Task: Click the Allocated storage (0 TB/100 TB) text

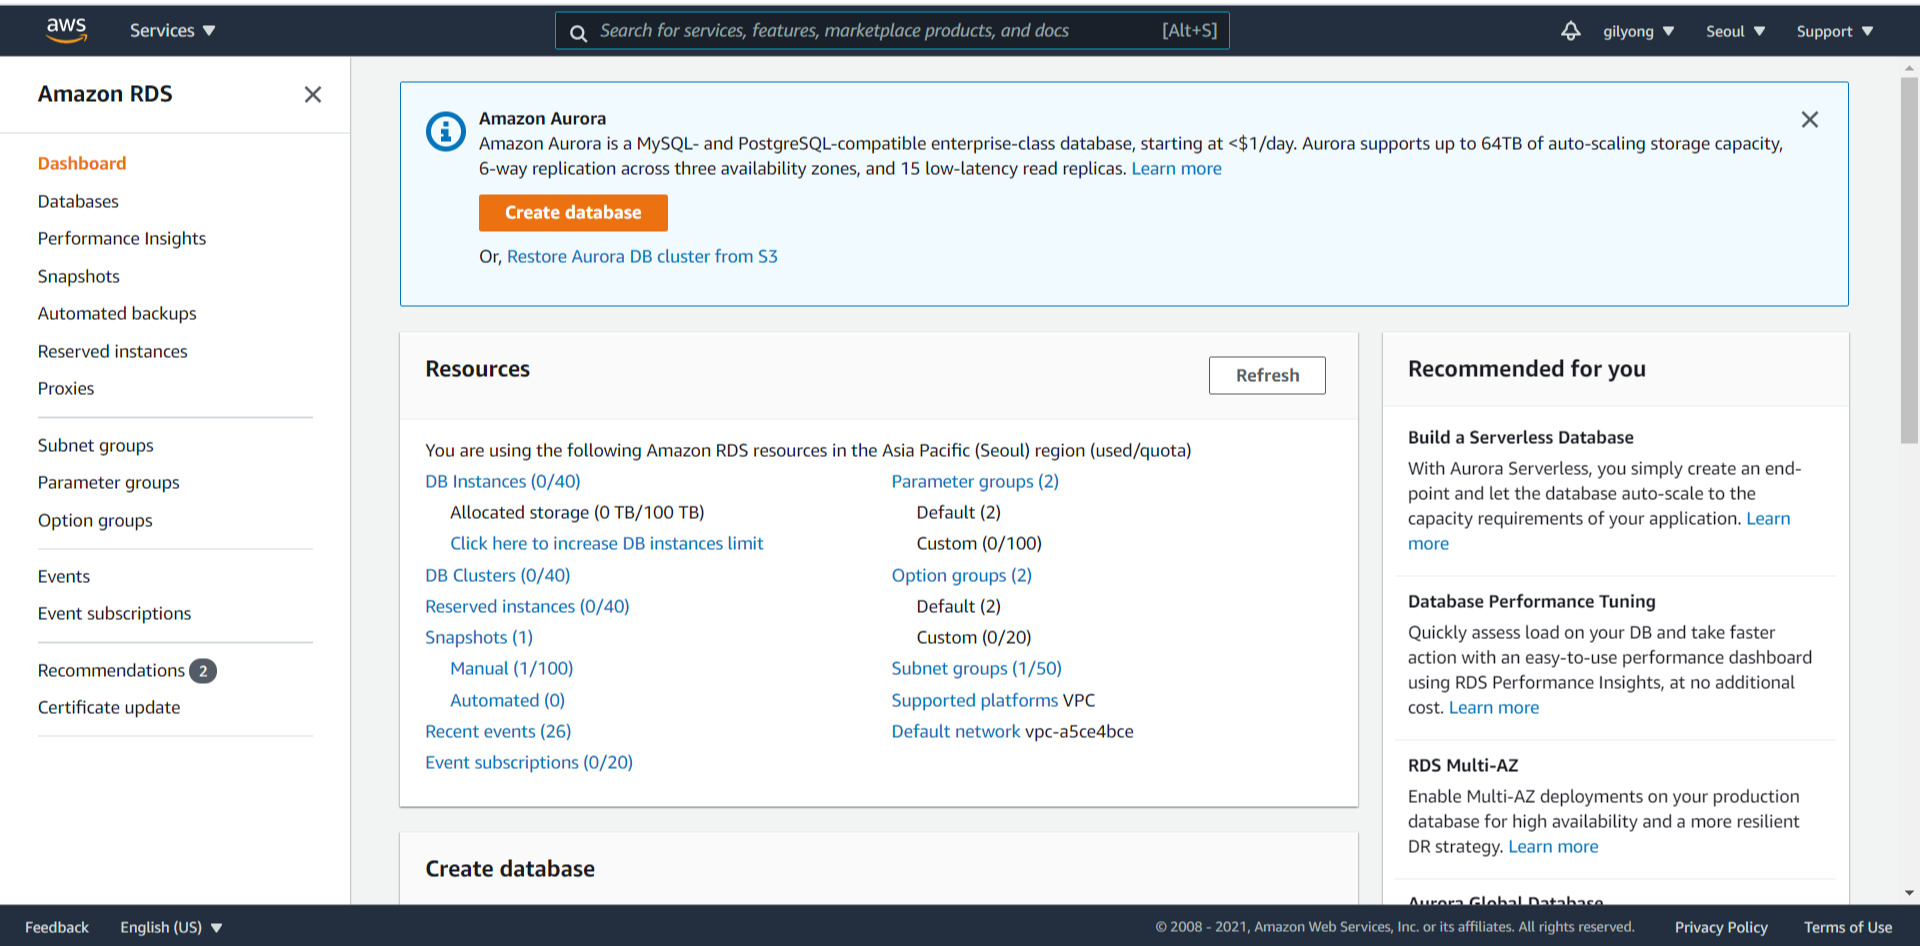Action: (577, 512)
